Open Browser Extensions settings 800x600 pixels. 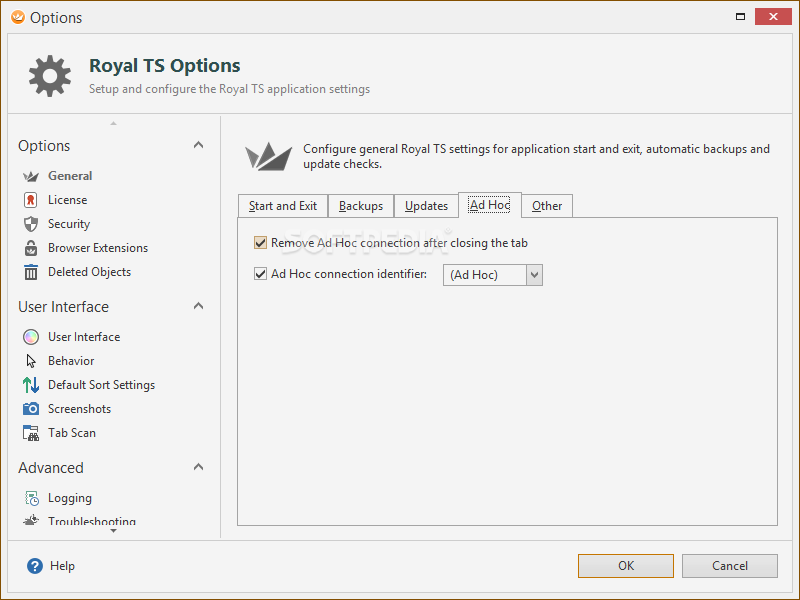[x=98, y=248]
